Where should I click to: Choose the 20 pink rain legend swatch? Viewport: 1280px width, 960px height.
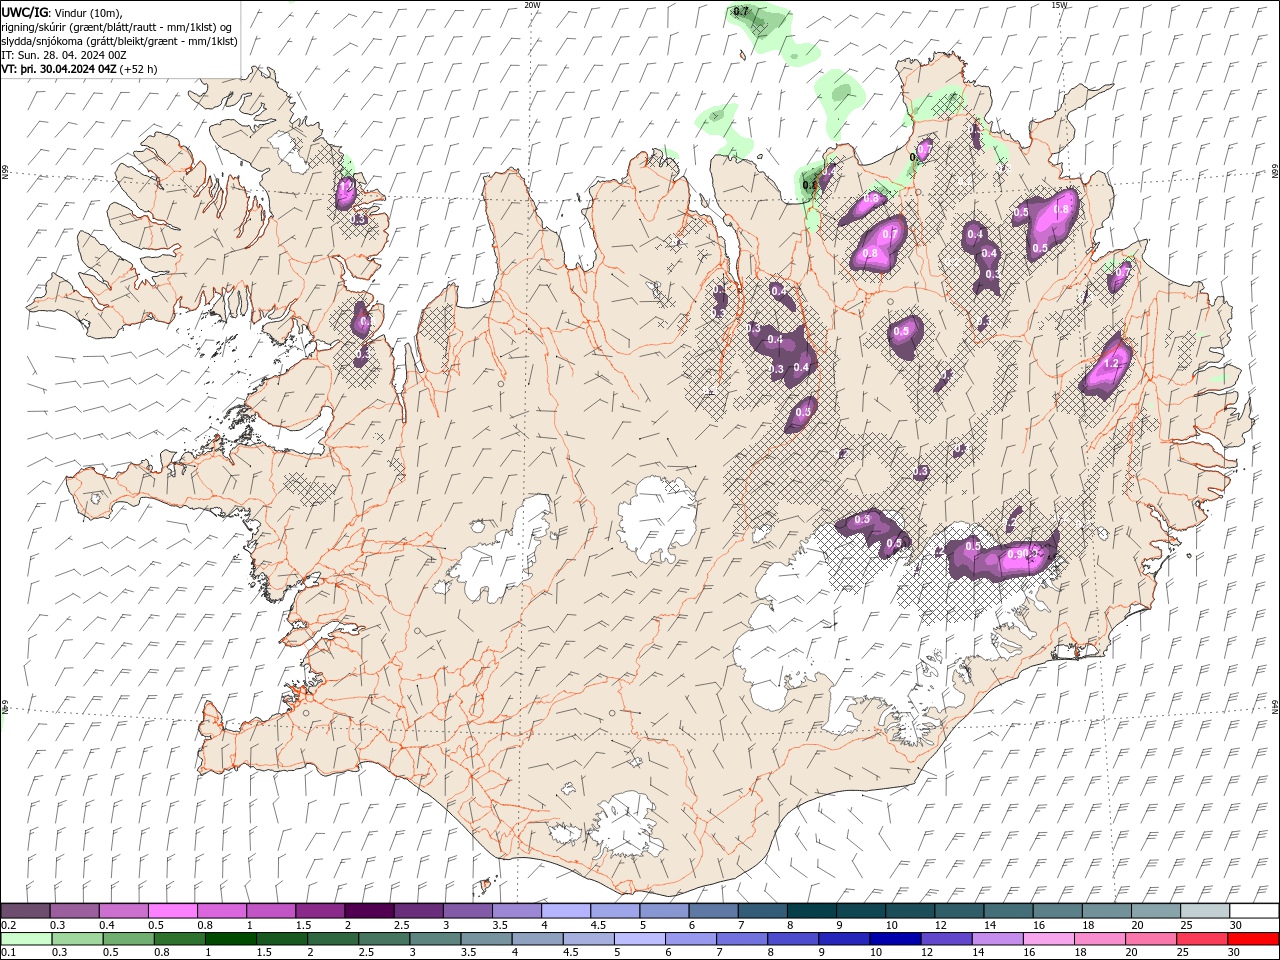(x=1150, y=939)
